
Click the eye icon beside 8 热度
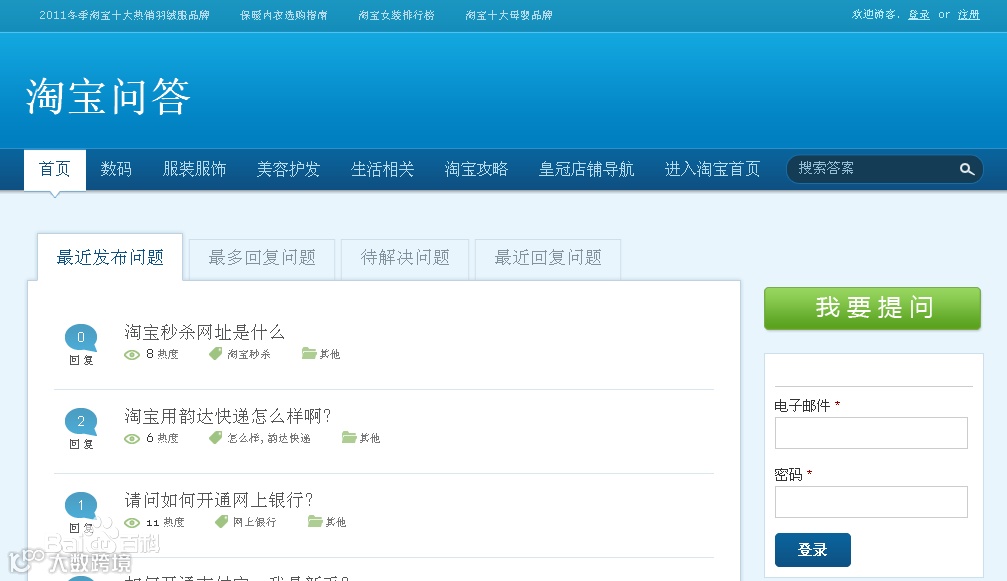point(132,355)
